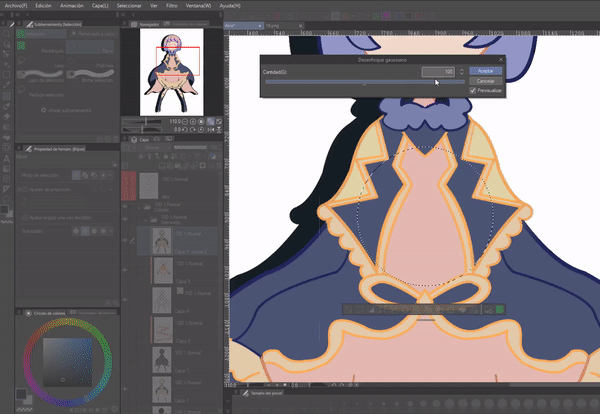Click Navigator rotate right icon
The width and height of the screenshot is (600, 414).
pos(193,130)
